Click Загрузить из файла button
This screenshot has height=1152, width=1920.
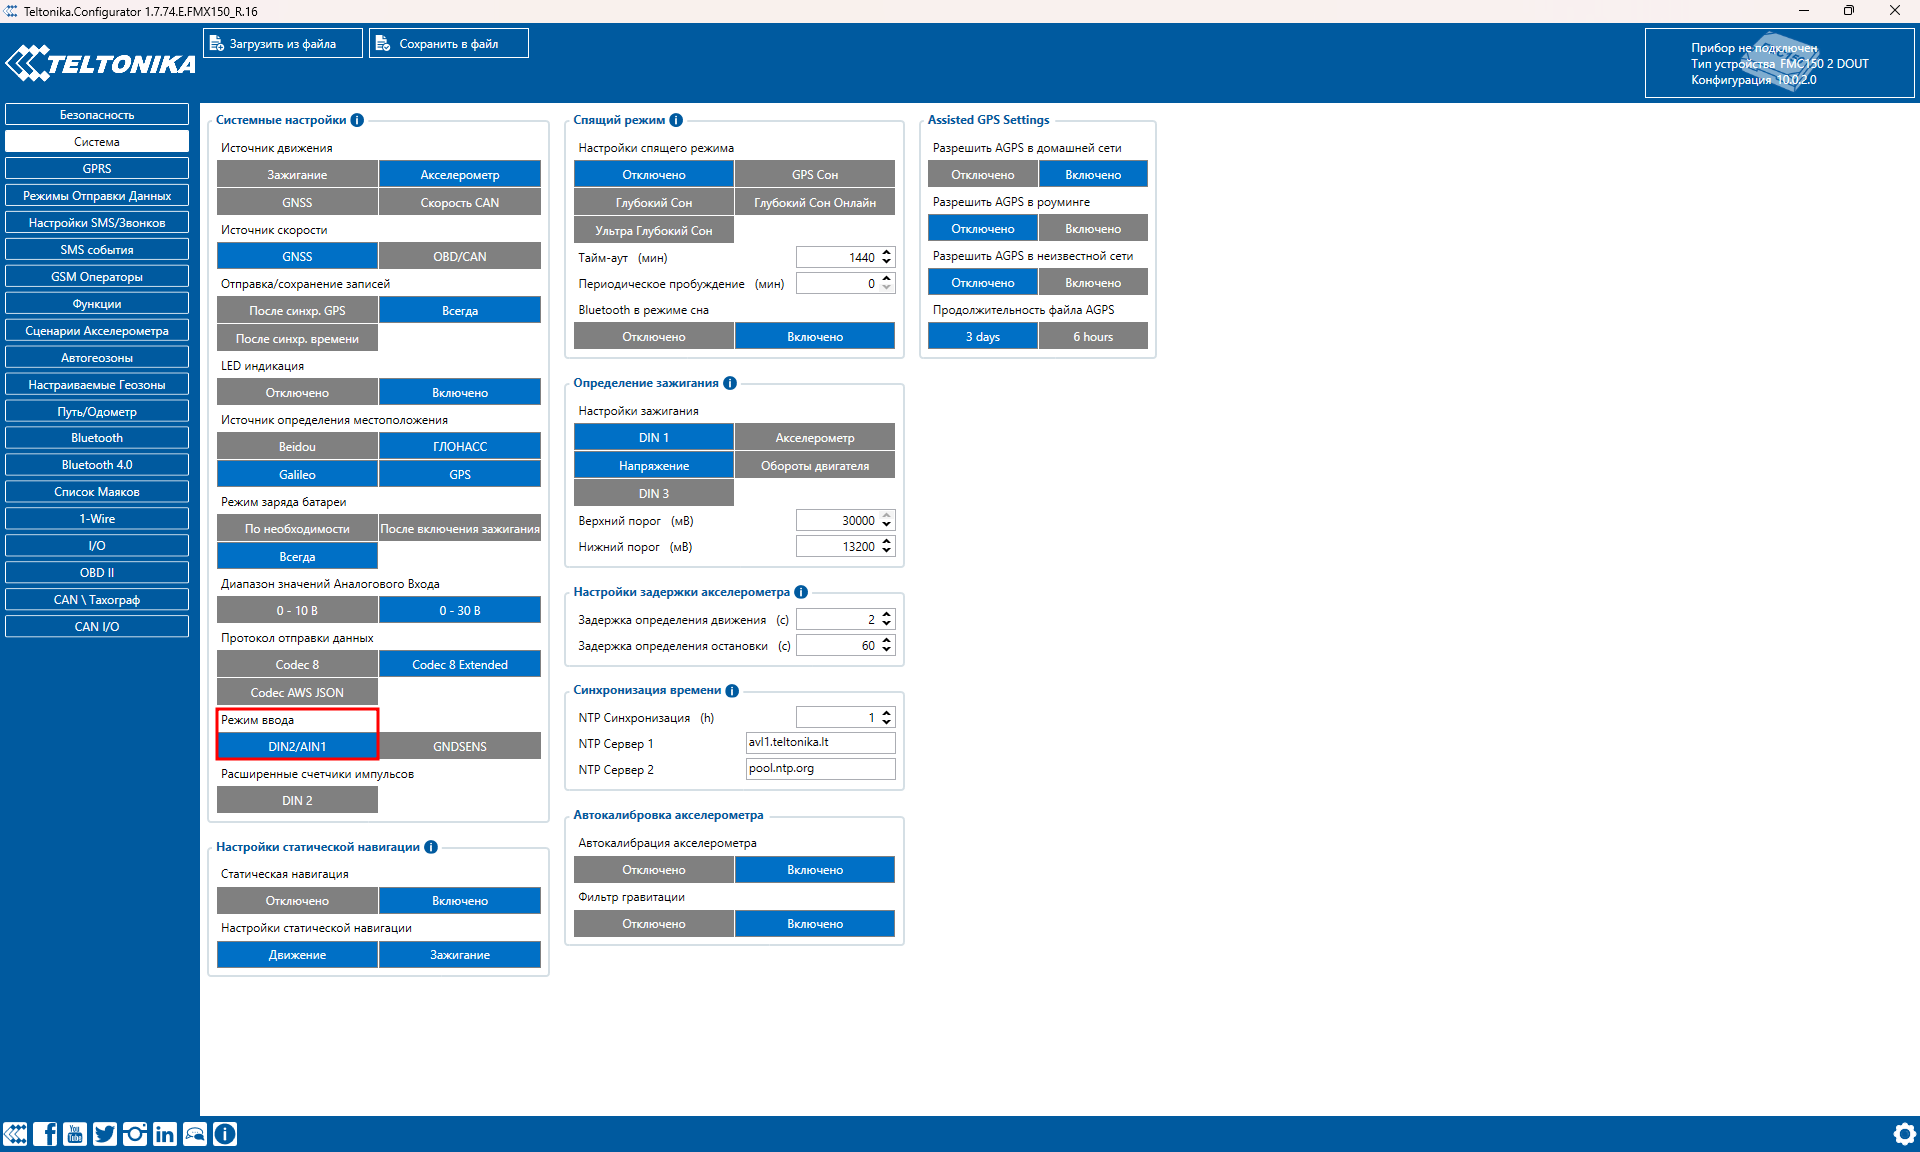(283, 44)
